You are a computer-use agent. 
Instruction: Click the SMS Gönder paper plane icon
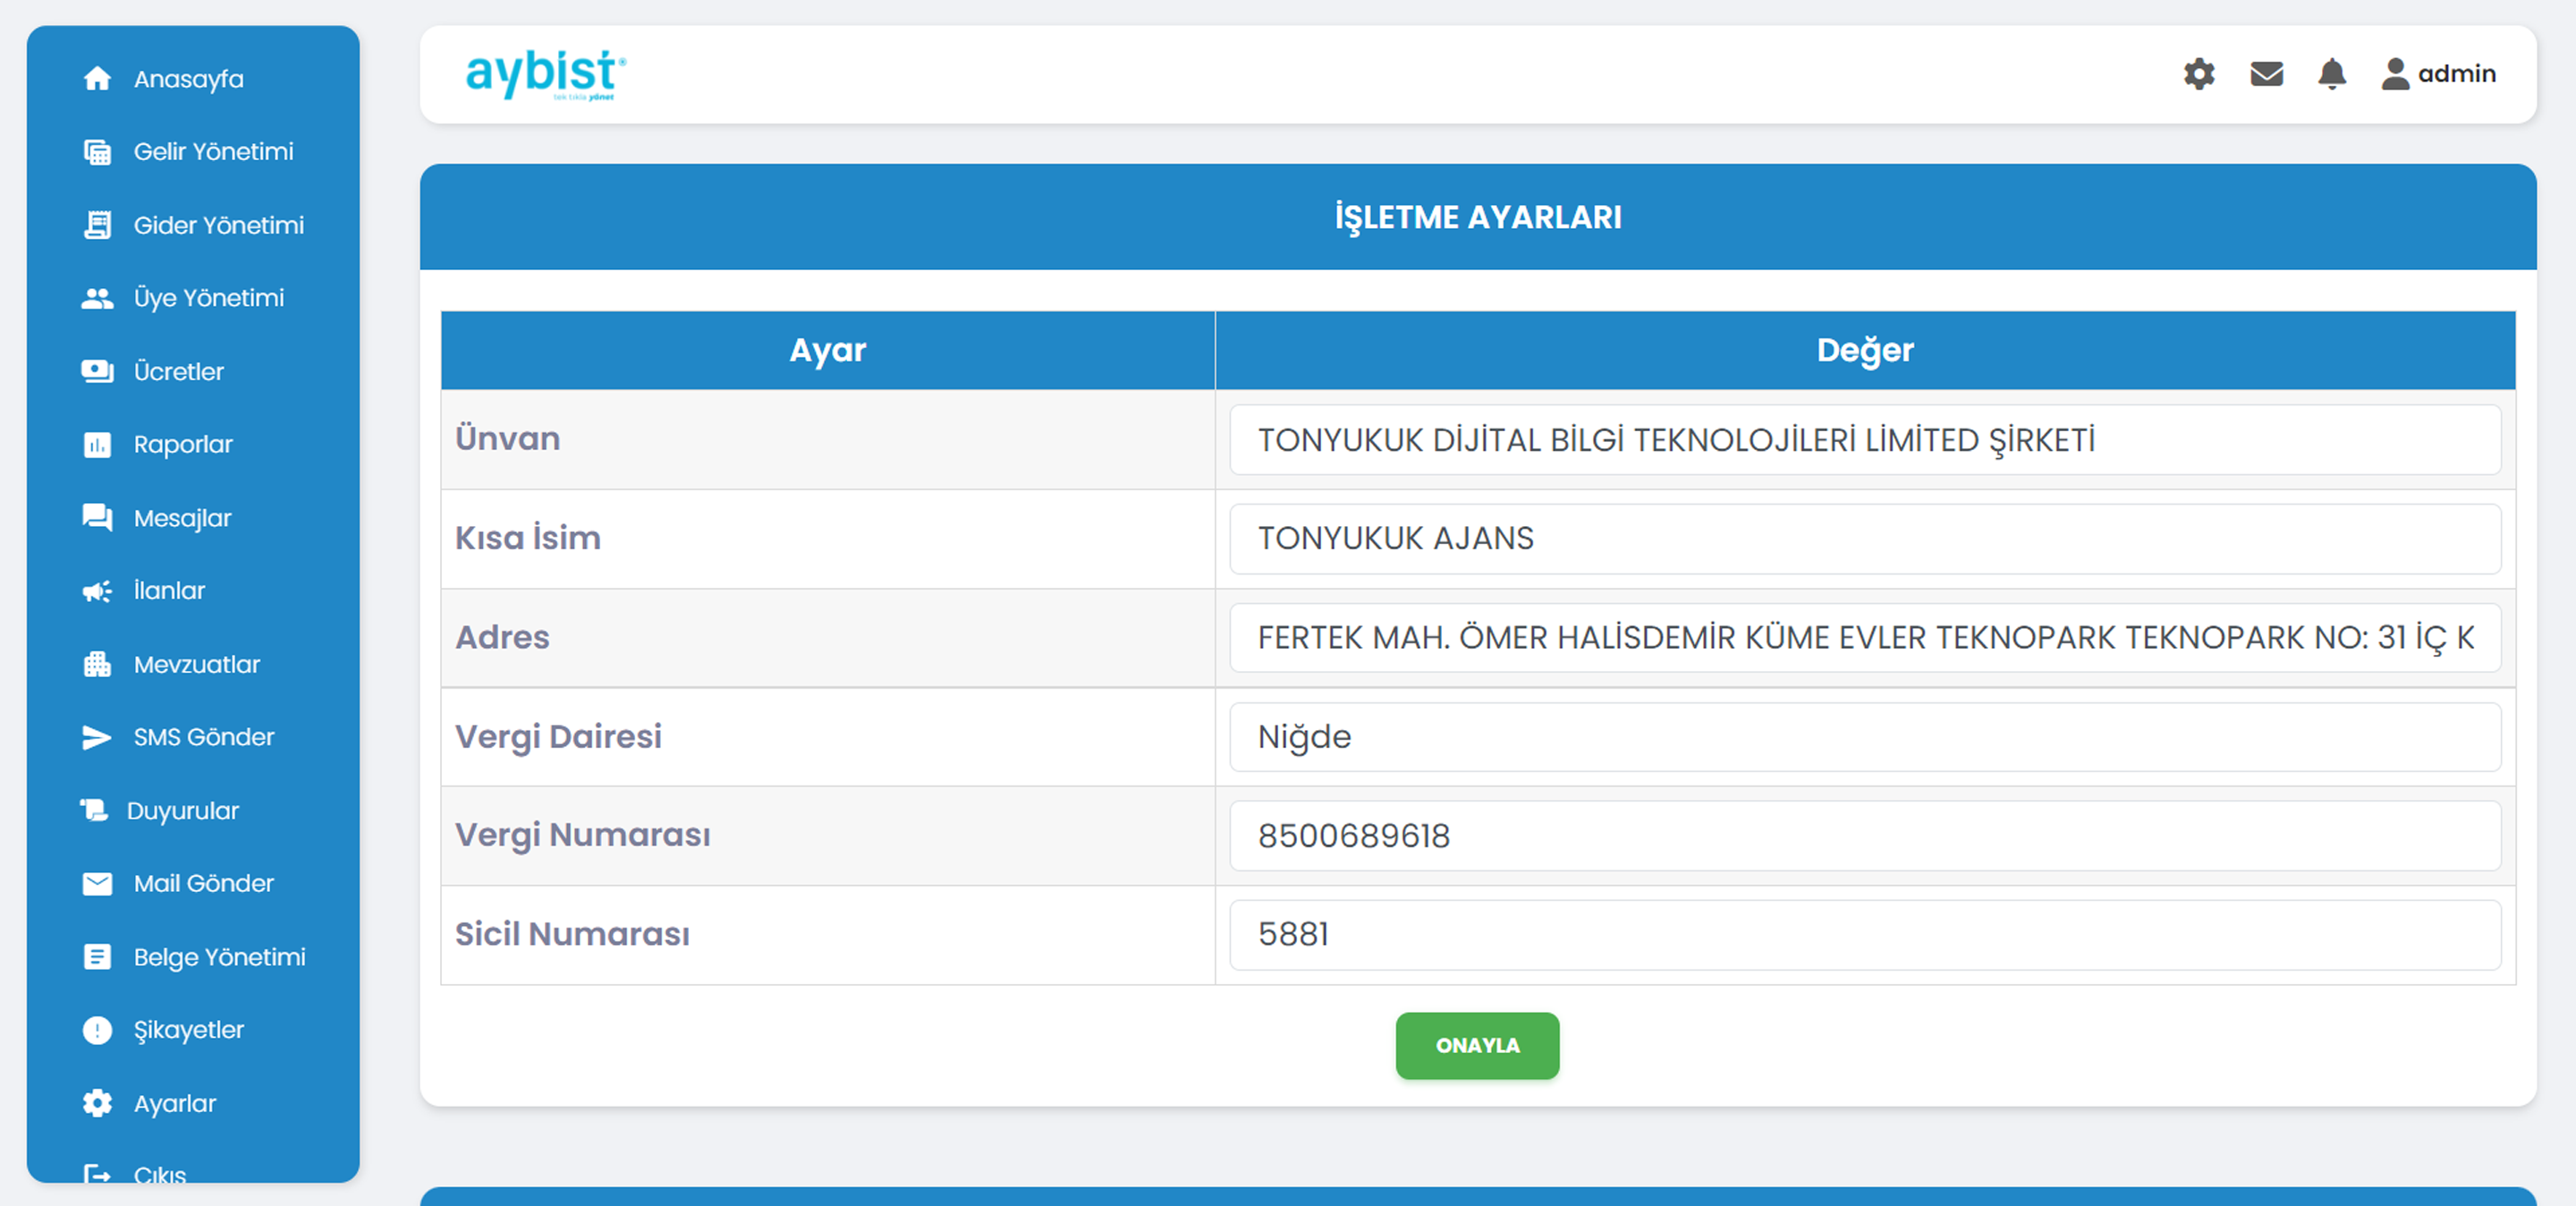click(97, 737)
